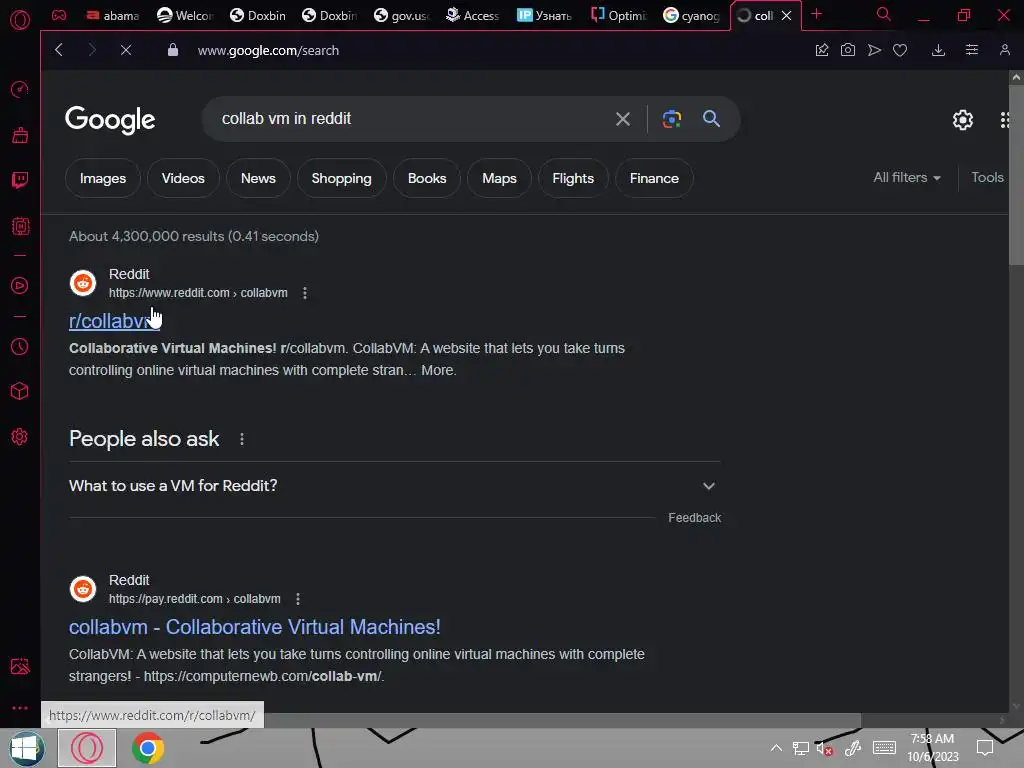Open more options for pay.reddit.com result

click(x=298, y=599)
